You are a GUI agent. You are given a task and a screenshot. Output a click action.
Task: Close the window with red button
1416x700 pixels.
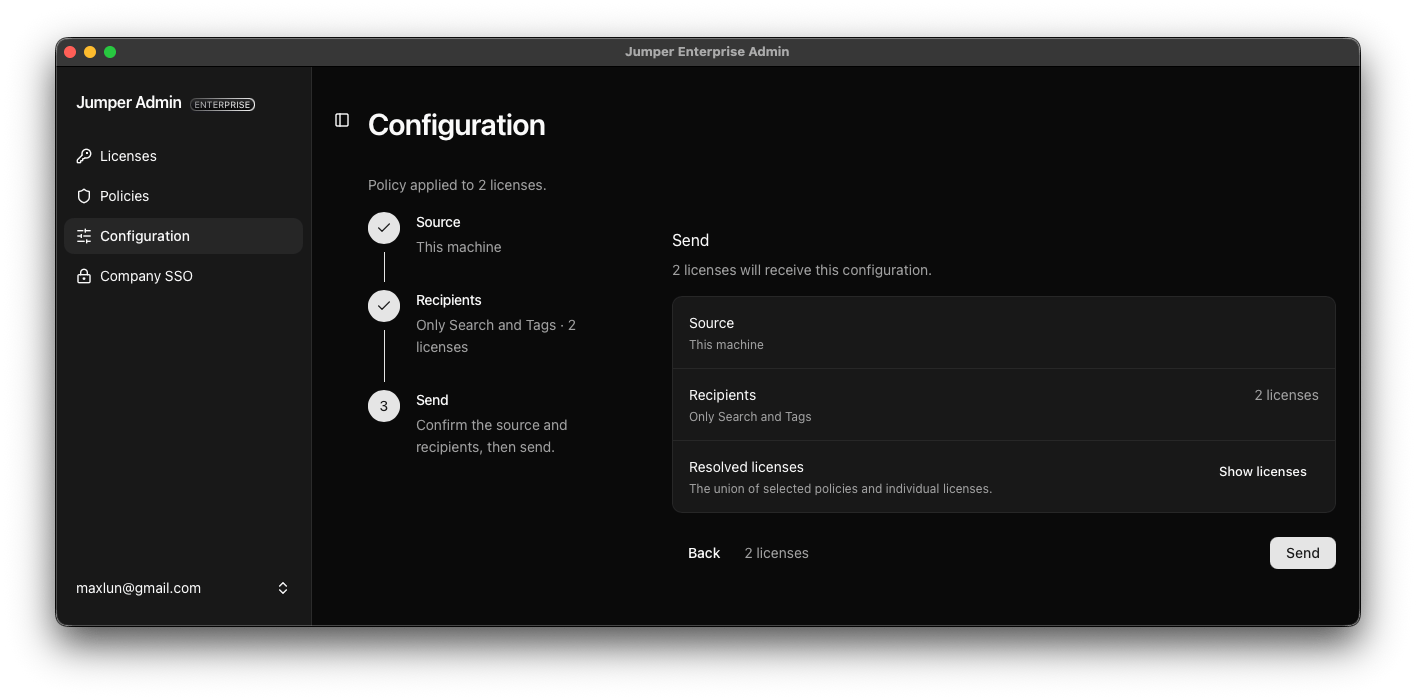[x=70, y=52]
